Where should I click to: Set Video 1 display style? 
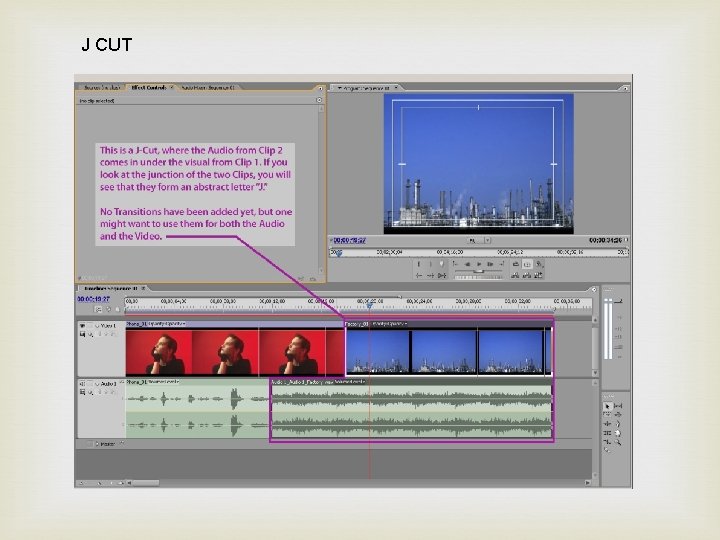point(83,334)
